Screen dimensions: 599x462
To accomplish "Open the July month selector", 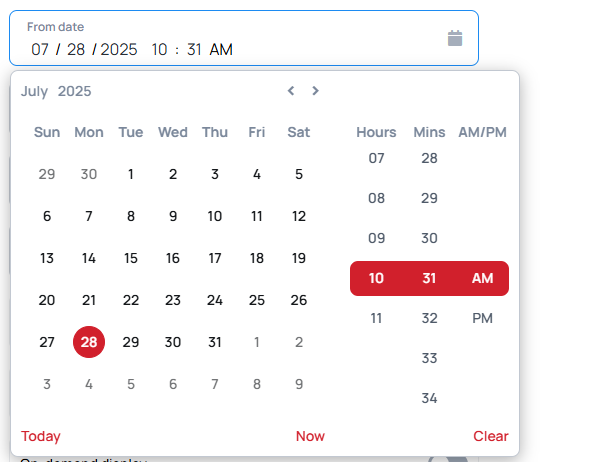I will 34,91.
